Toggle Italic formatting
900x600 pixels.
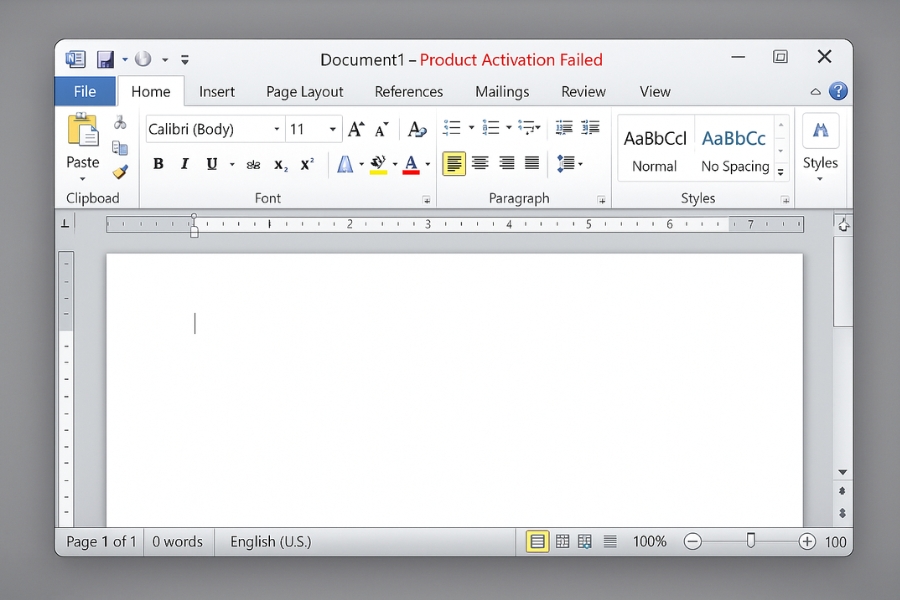184,164
